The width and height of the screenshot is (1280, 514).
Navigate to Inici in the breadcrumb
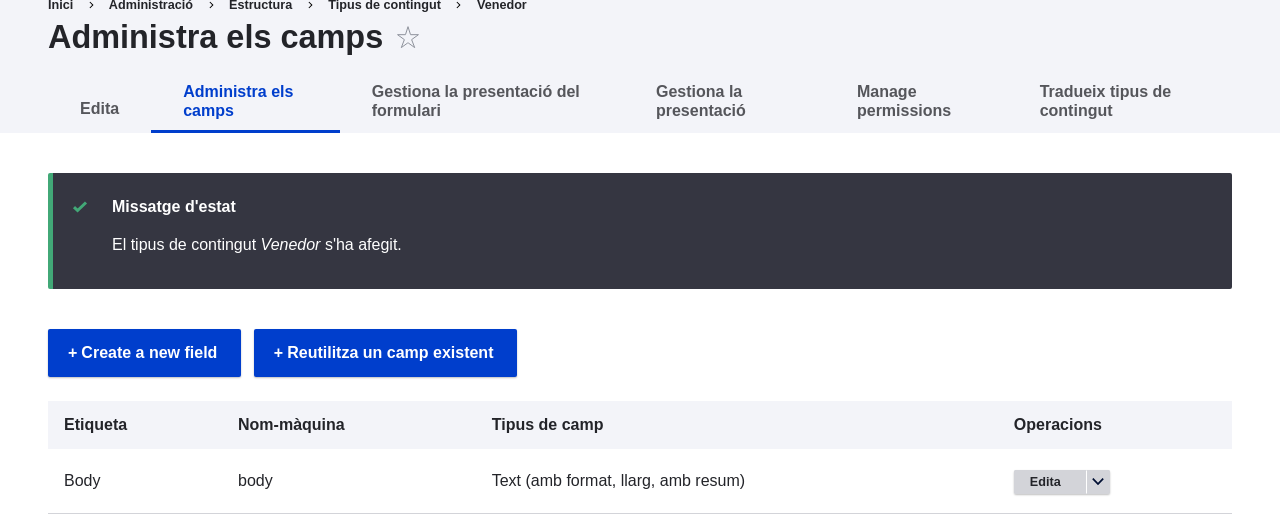(x=60, y=5)
